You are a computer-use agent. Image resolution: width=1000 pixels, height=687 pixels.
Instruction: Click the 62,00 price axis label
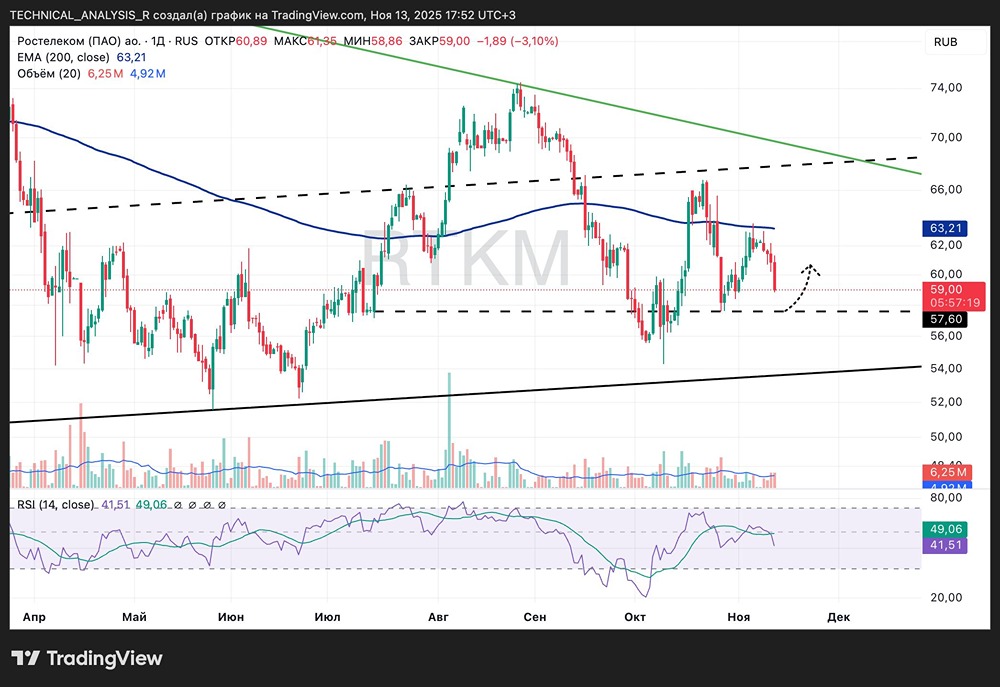946,245
